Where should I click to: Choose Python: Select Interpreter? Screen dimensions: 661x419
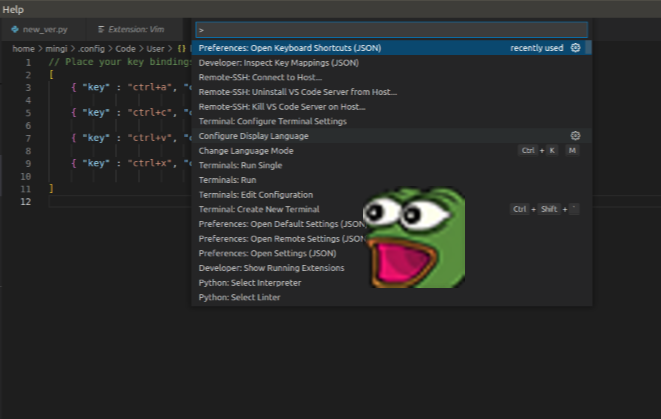pos(392,283)
